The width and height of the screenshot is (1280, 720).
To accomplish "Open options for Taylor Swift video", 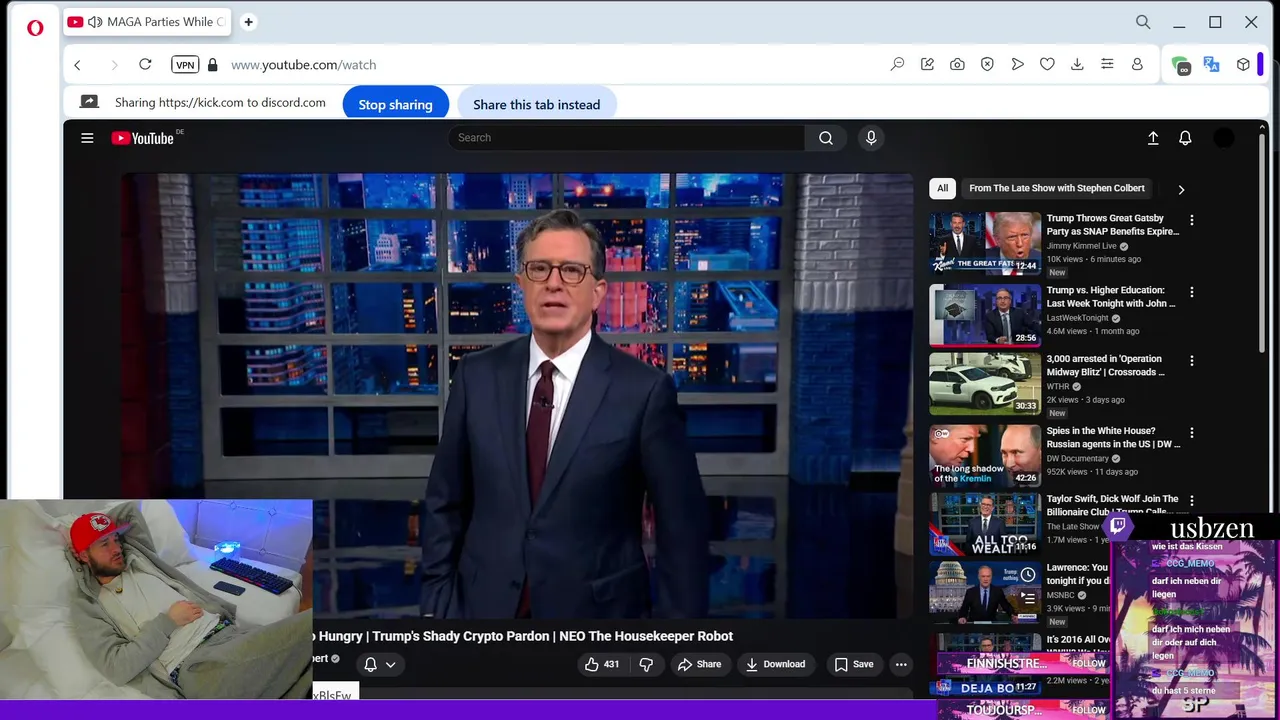I will click(x=1191, y=500).
